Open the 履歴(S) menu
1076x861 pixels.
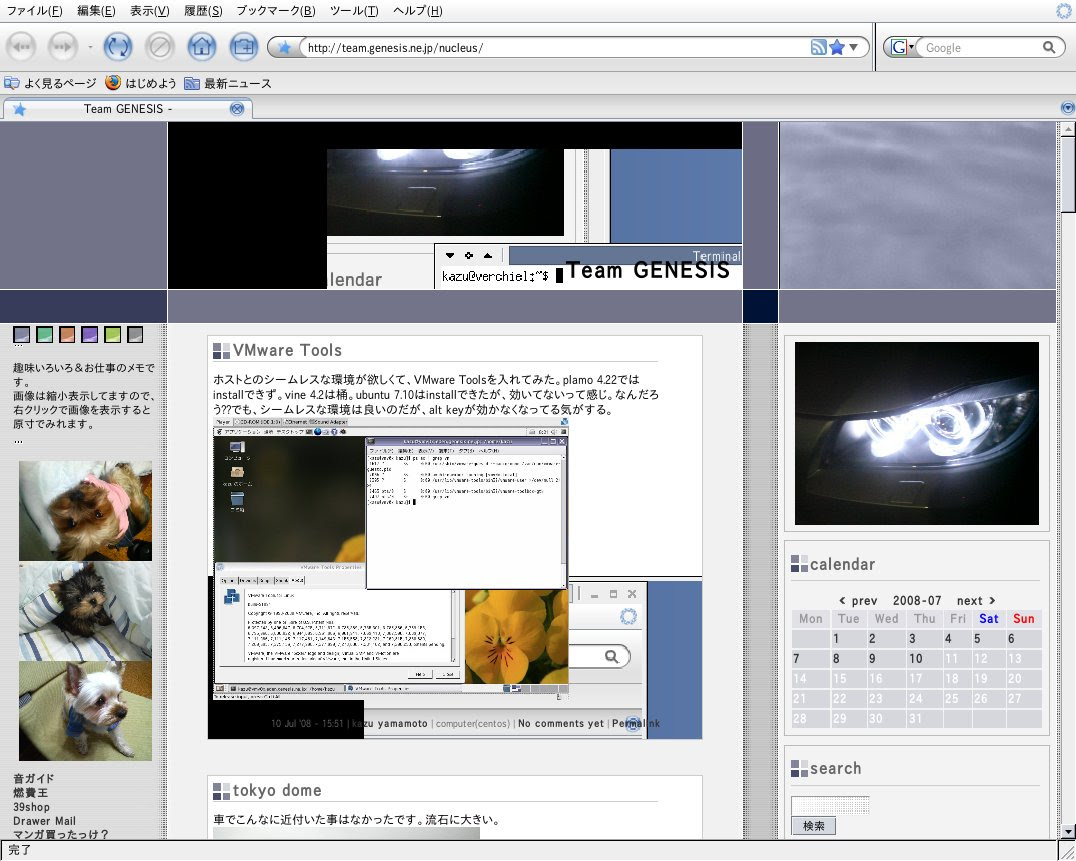click(203, 11)
